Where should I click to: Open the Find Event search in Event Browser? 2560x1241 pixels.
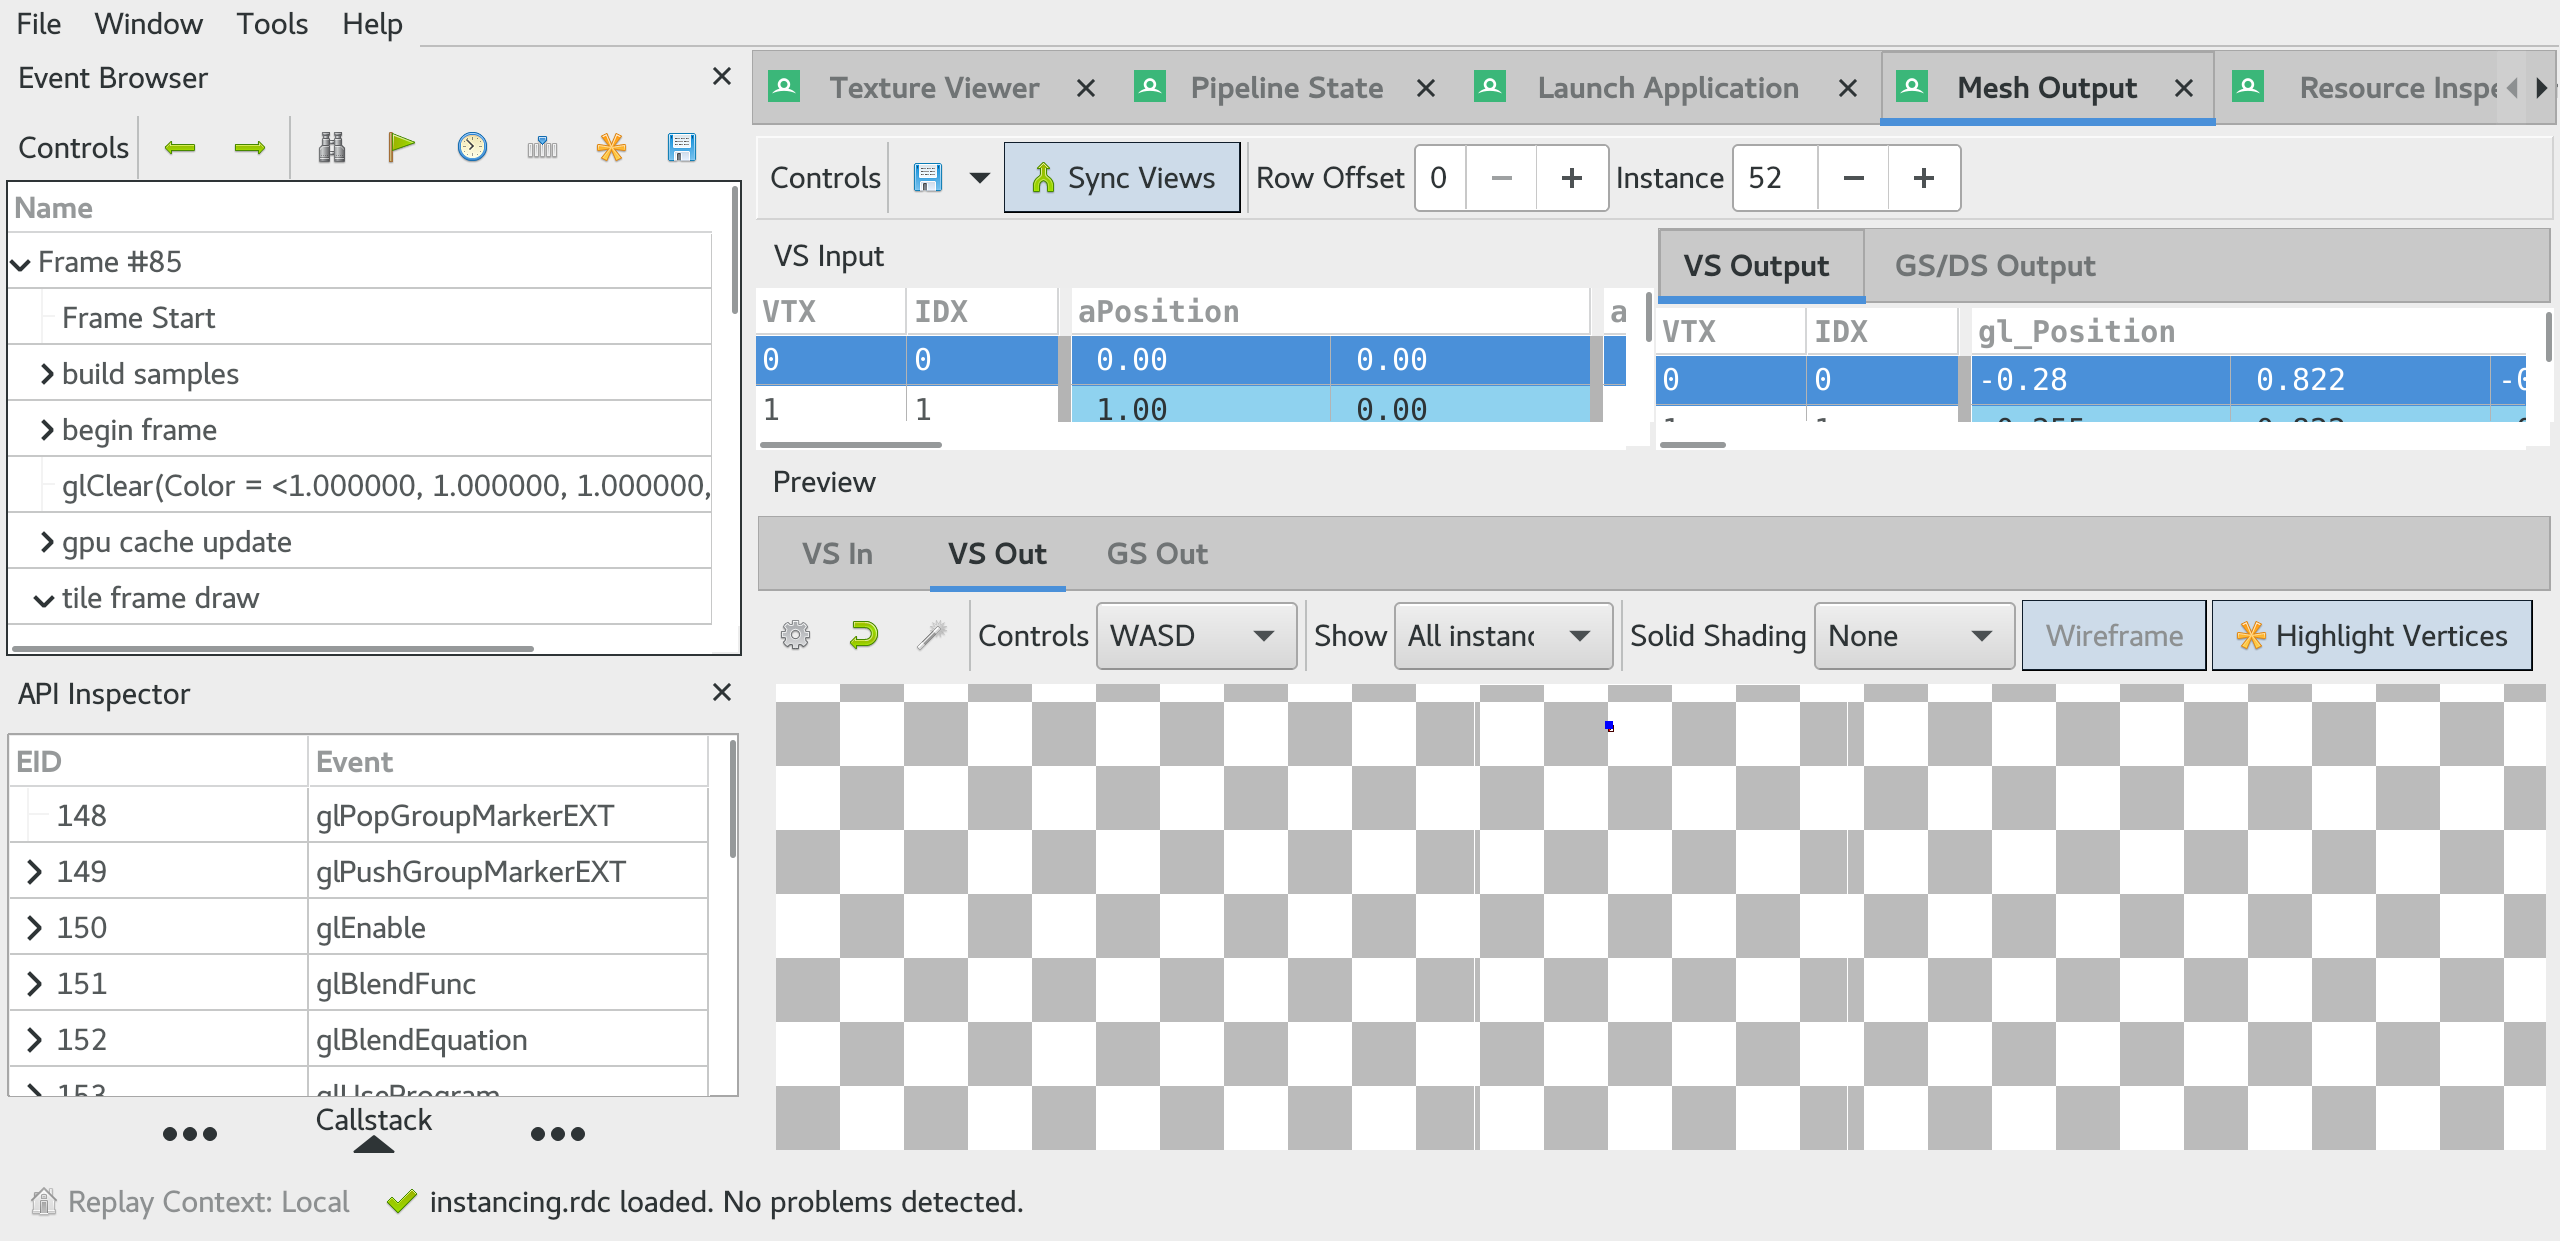pyautogui.click(x=332, y=147)
